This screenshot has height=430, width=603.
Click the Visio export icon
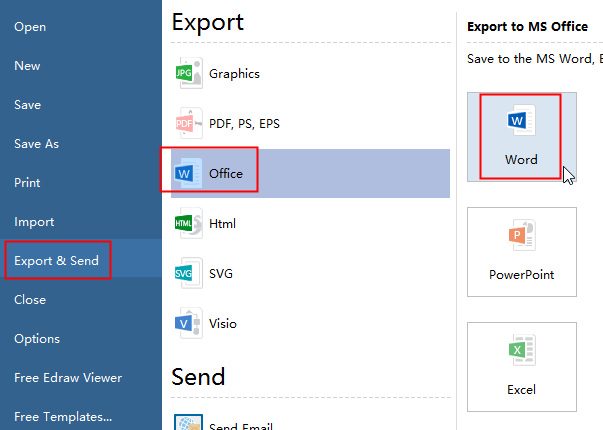tap(188, 323)
